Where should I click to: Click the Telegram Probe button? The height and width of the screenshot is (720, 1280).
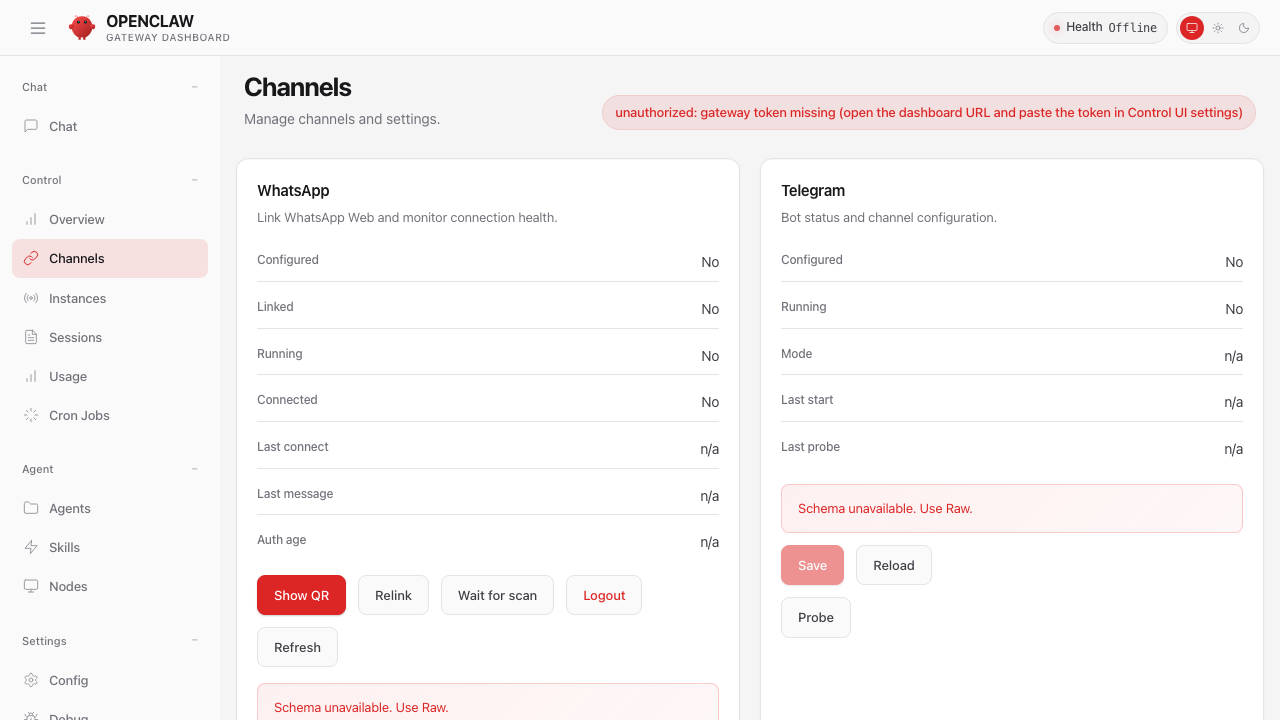click(815, 617)
